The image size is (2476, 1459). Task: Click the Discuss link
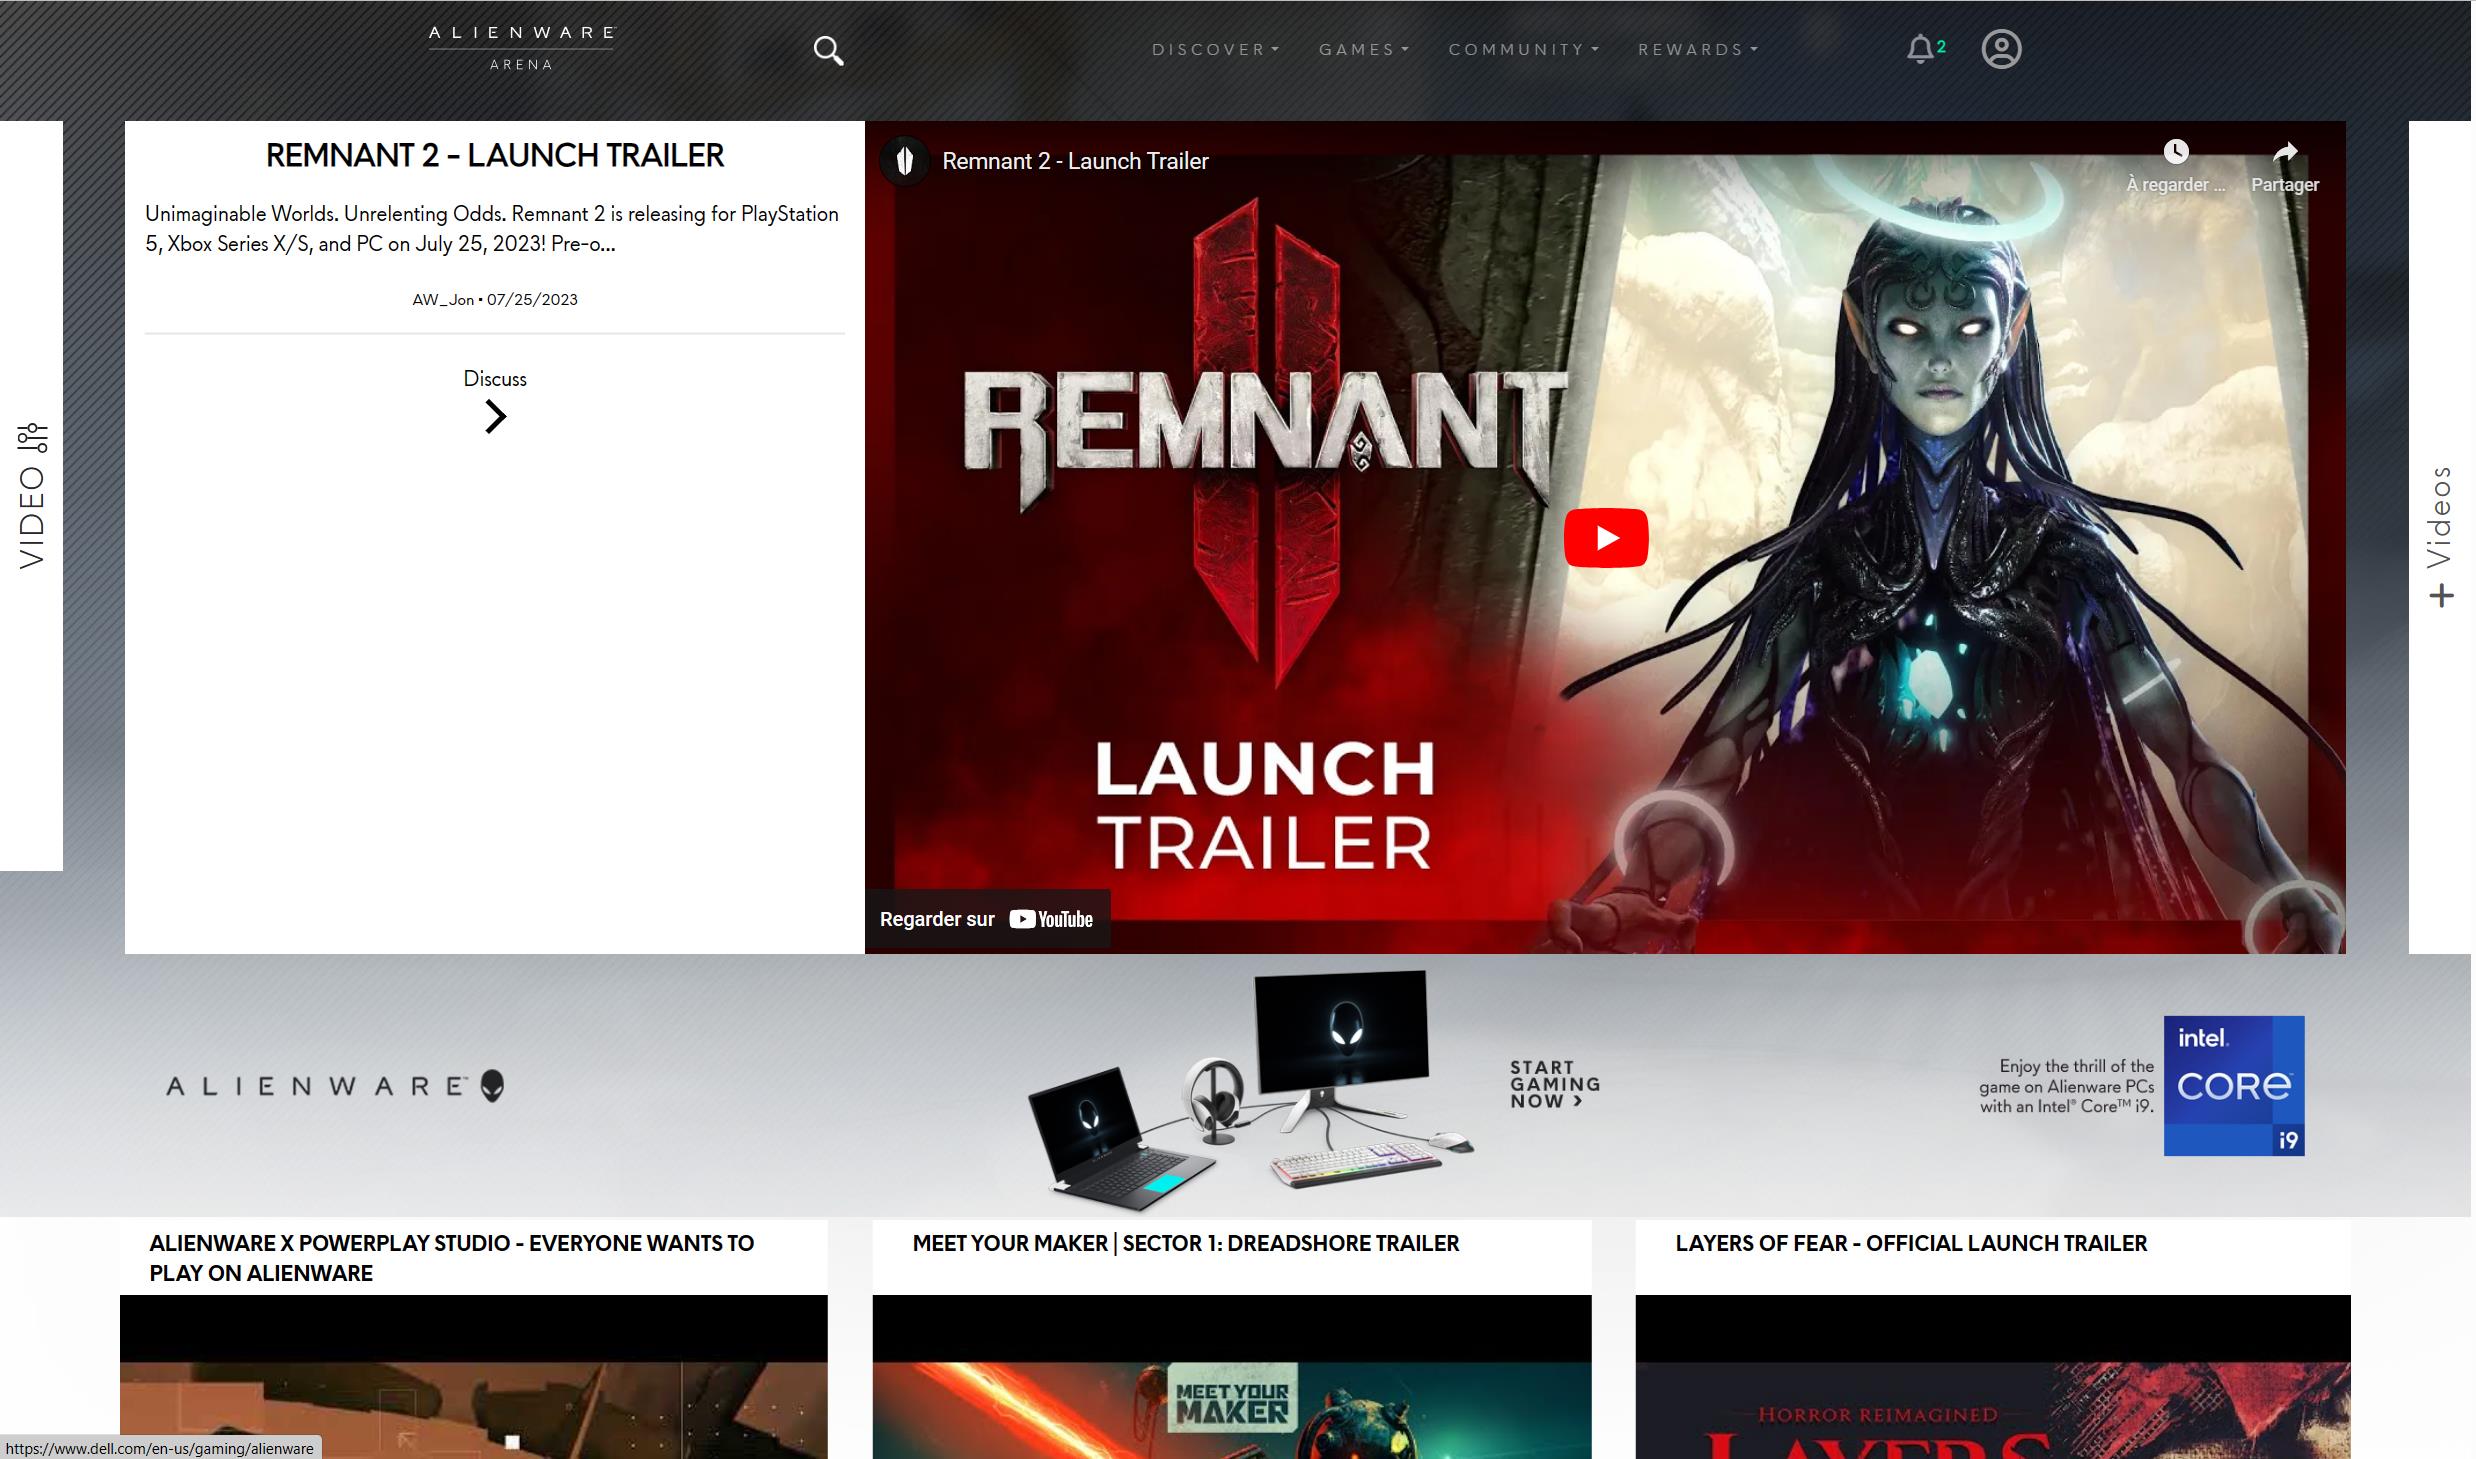[495, 379]
